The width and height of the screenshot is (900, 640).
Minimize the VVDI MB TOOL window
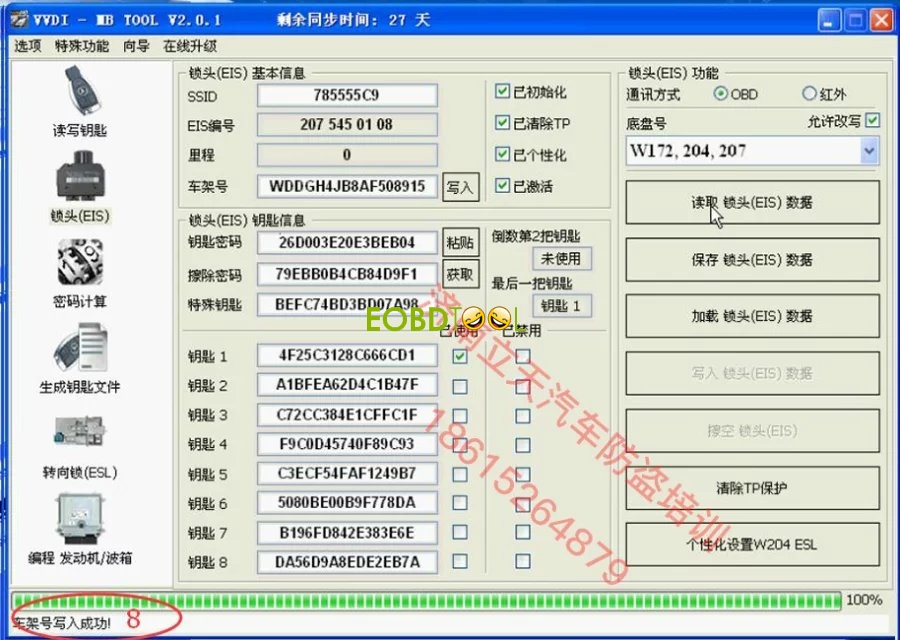click(829, 21)
